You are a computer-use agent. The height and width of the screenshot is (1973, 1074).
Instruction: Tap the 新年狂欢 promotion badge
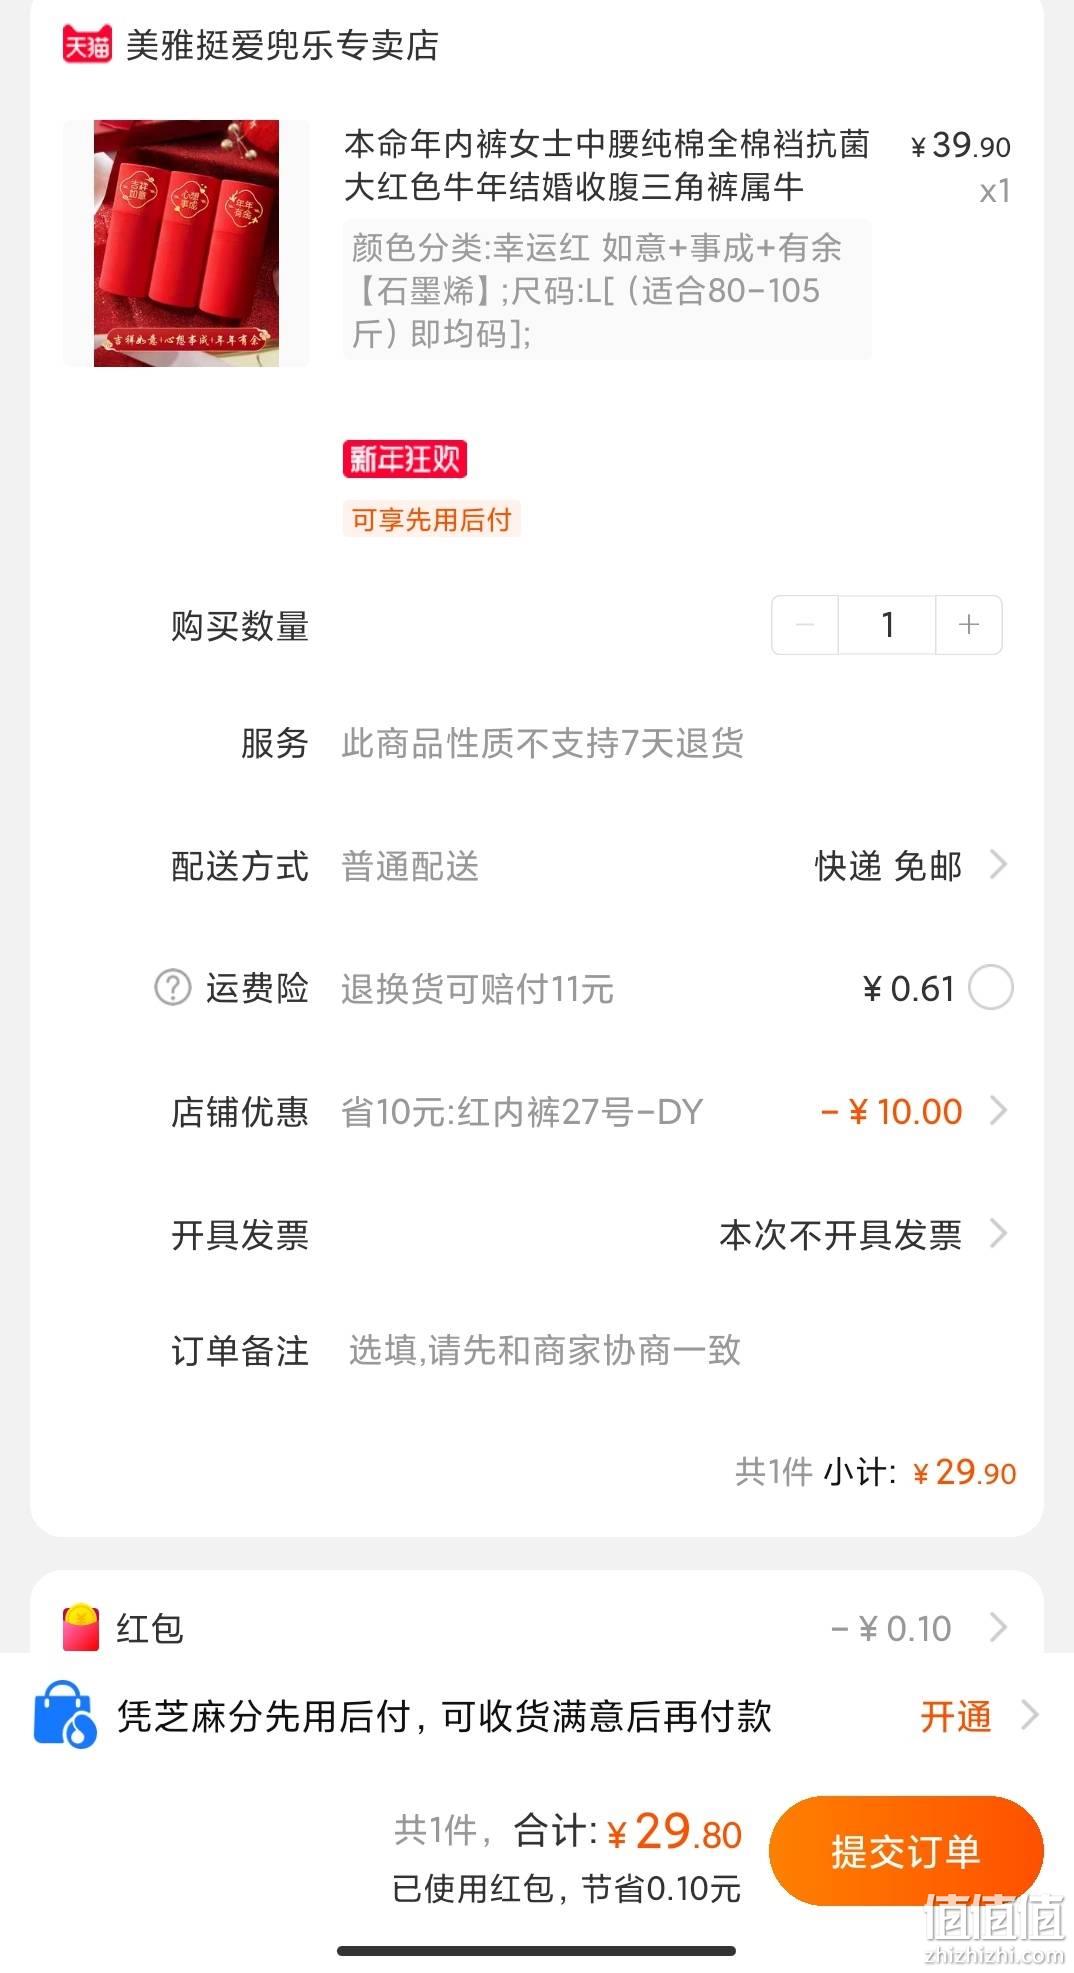[405, 459]
